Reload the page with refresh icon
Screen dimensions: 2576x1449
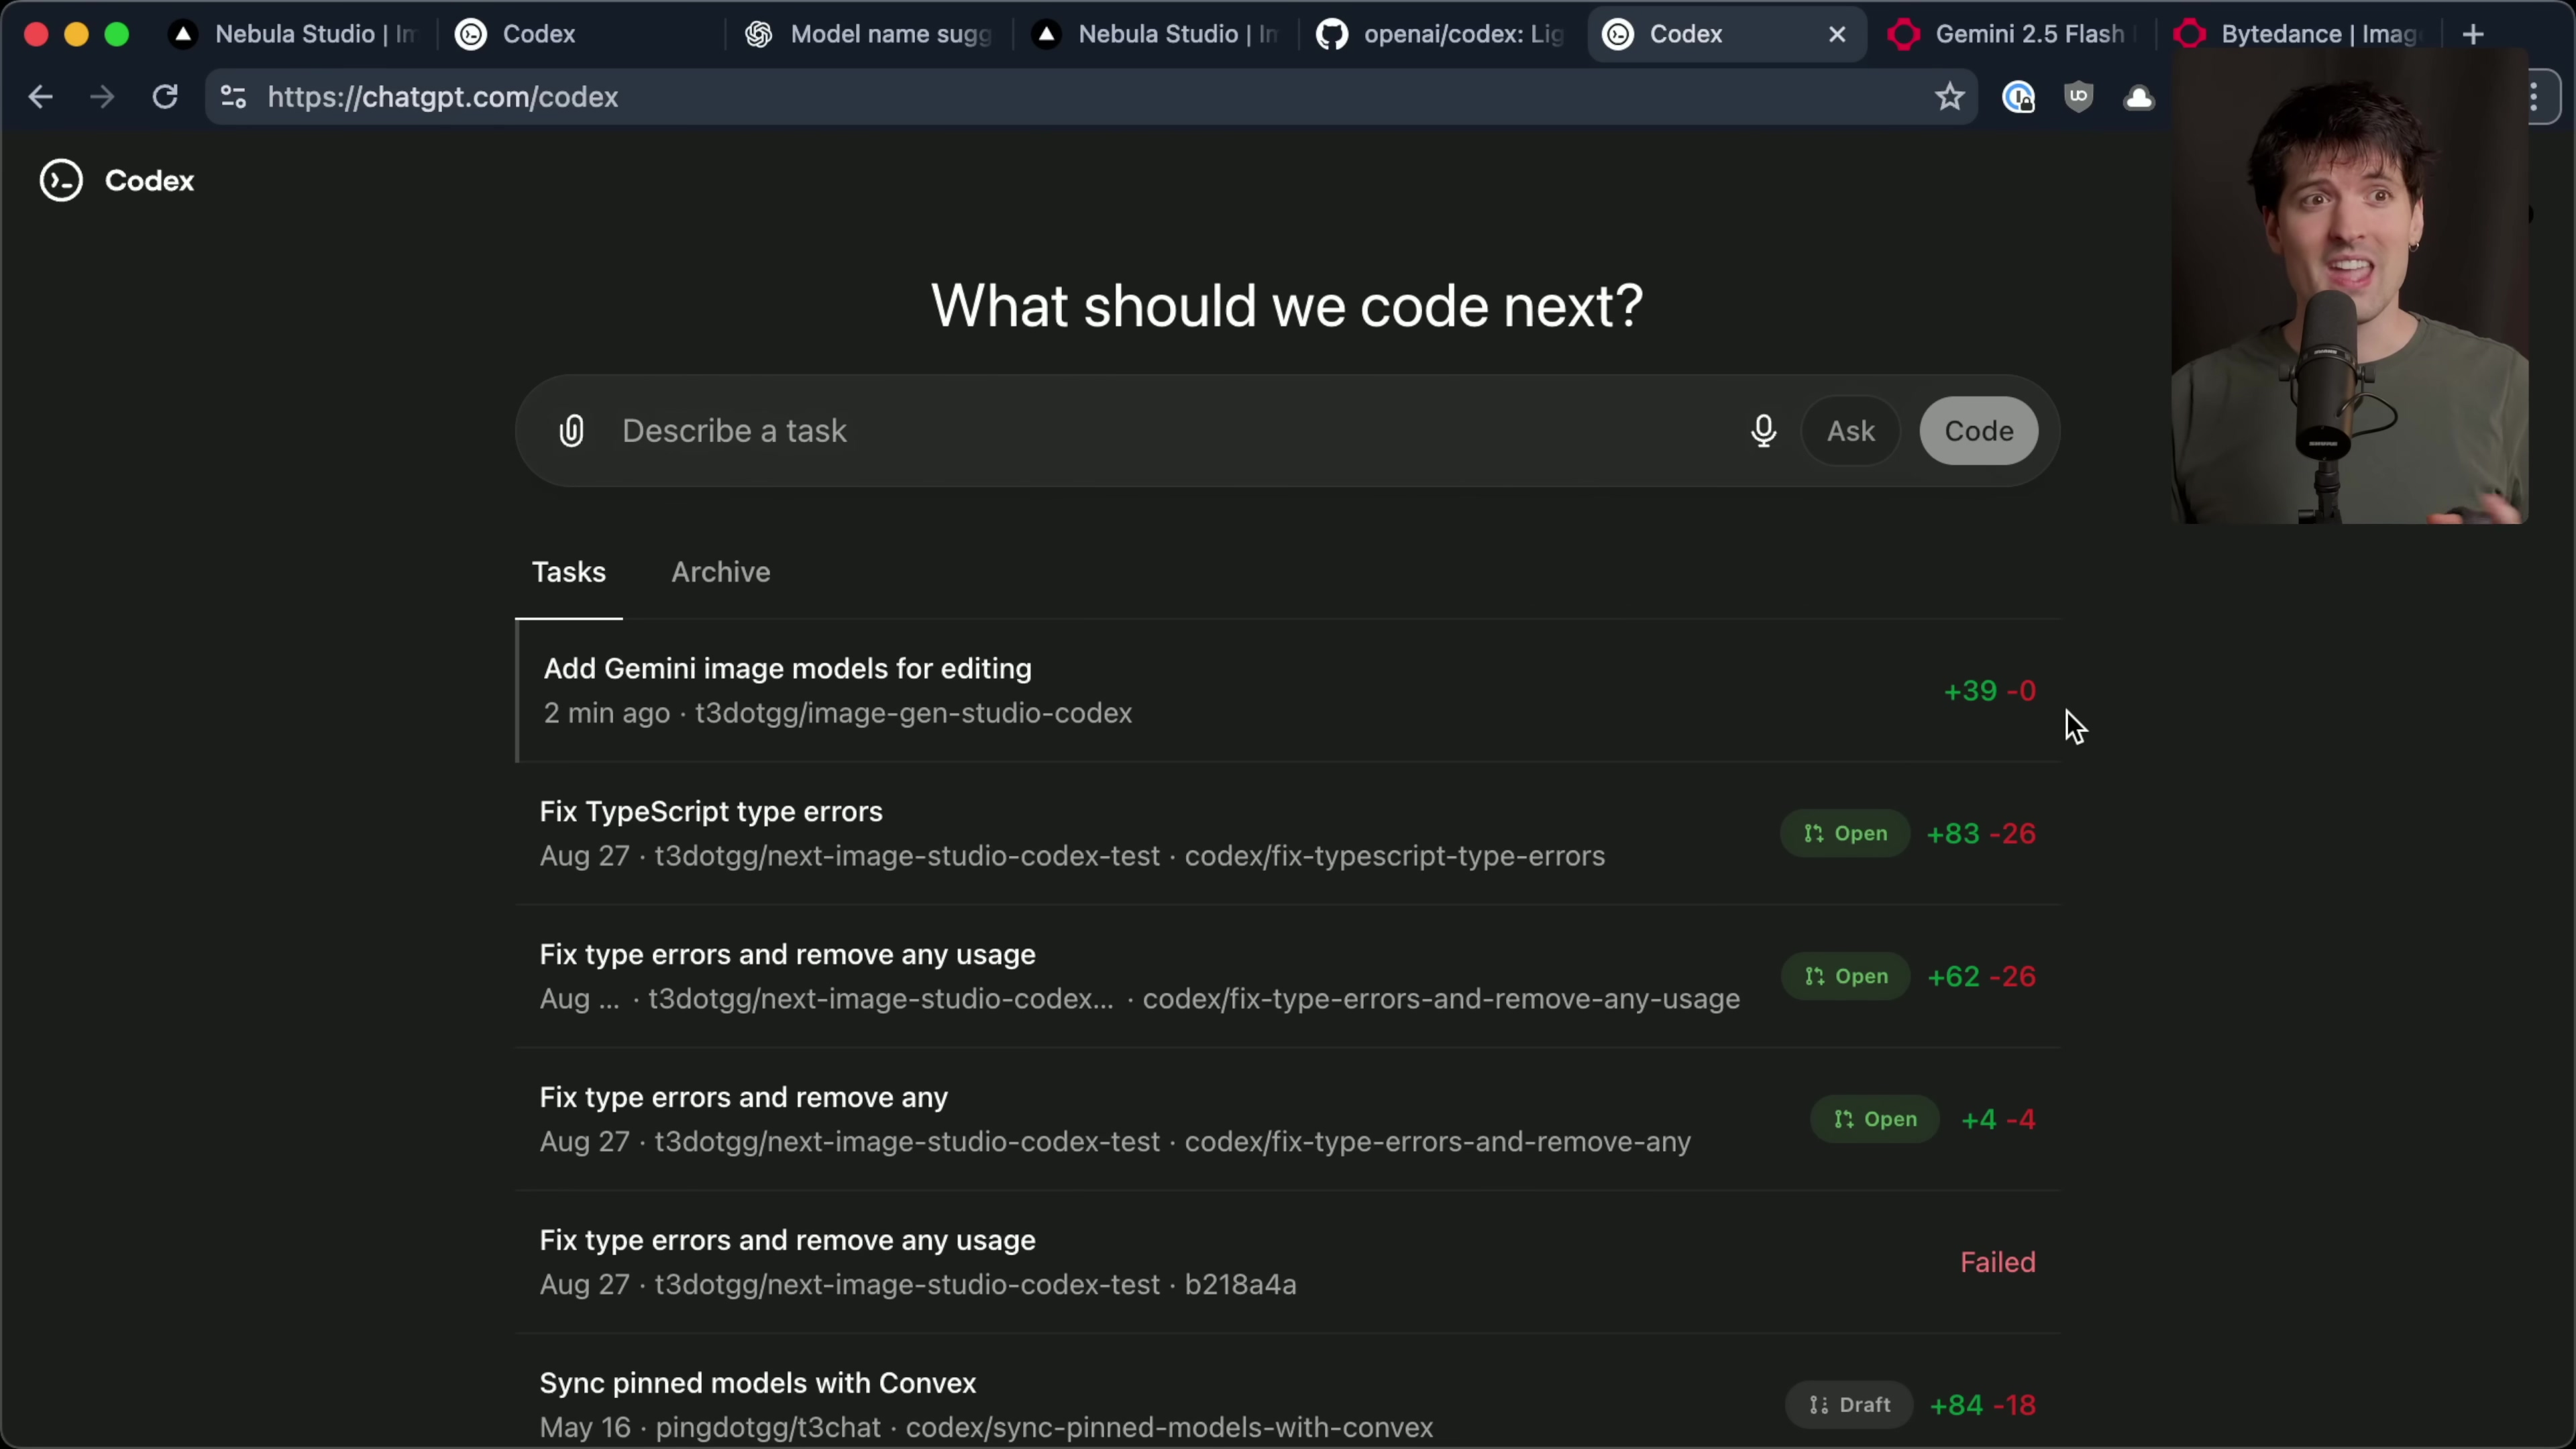click(165, 97)
